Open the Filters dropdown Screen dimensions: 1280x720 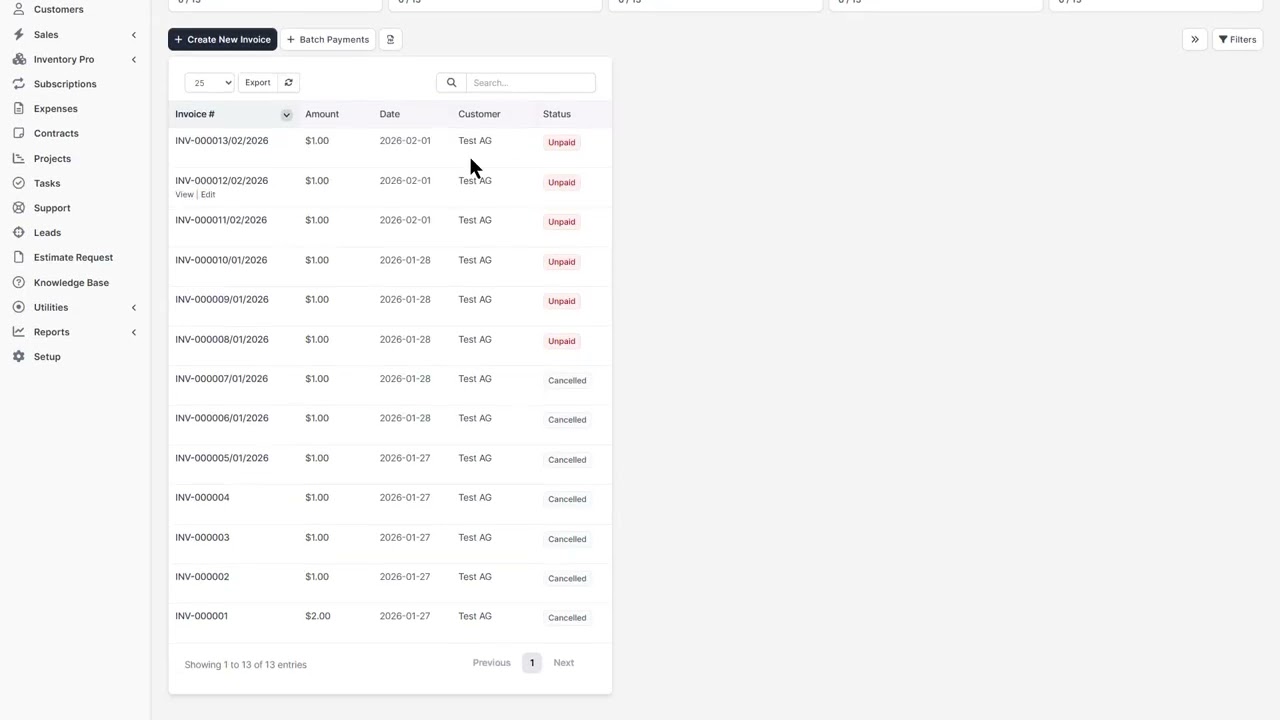point(1237,39)
